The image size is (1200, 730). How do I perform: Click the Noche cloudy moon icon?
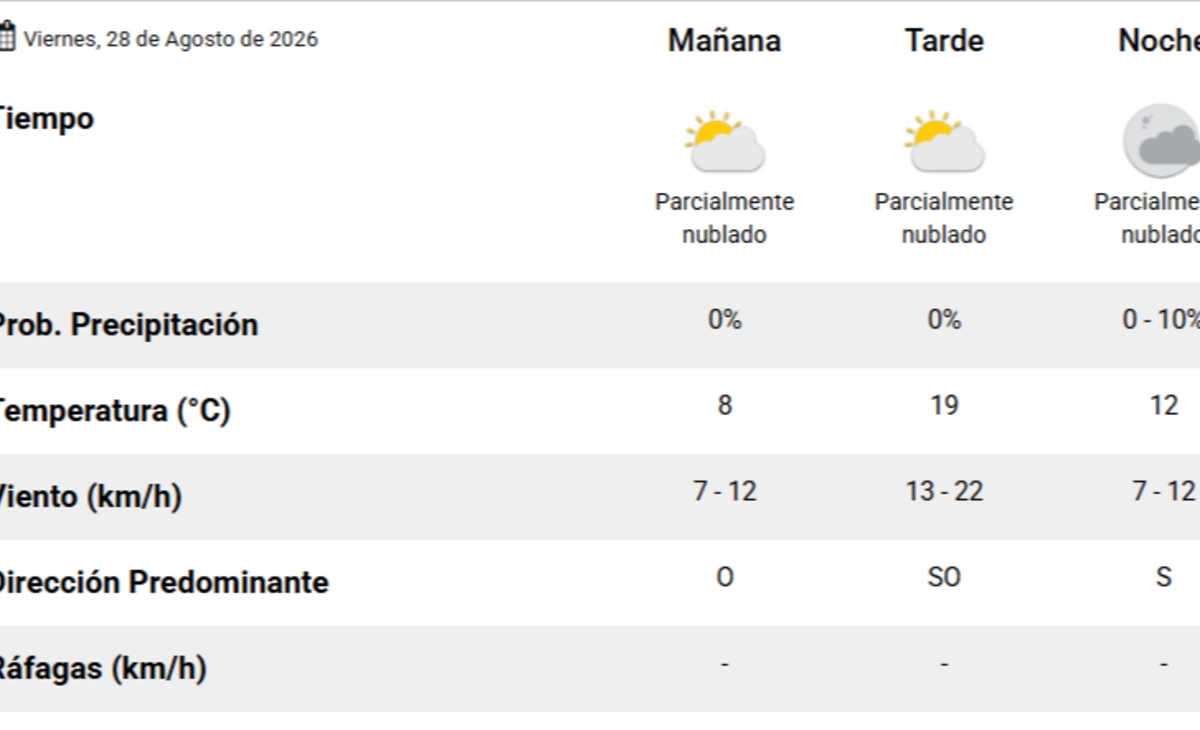(1162, 141)
